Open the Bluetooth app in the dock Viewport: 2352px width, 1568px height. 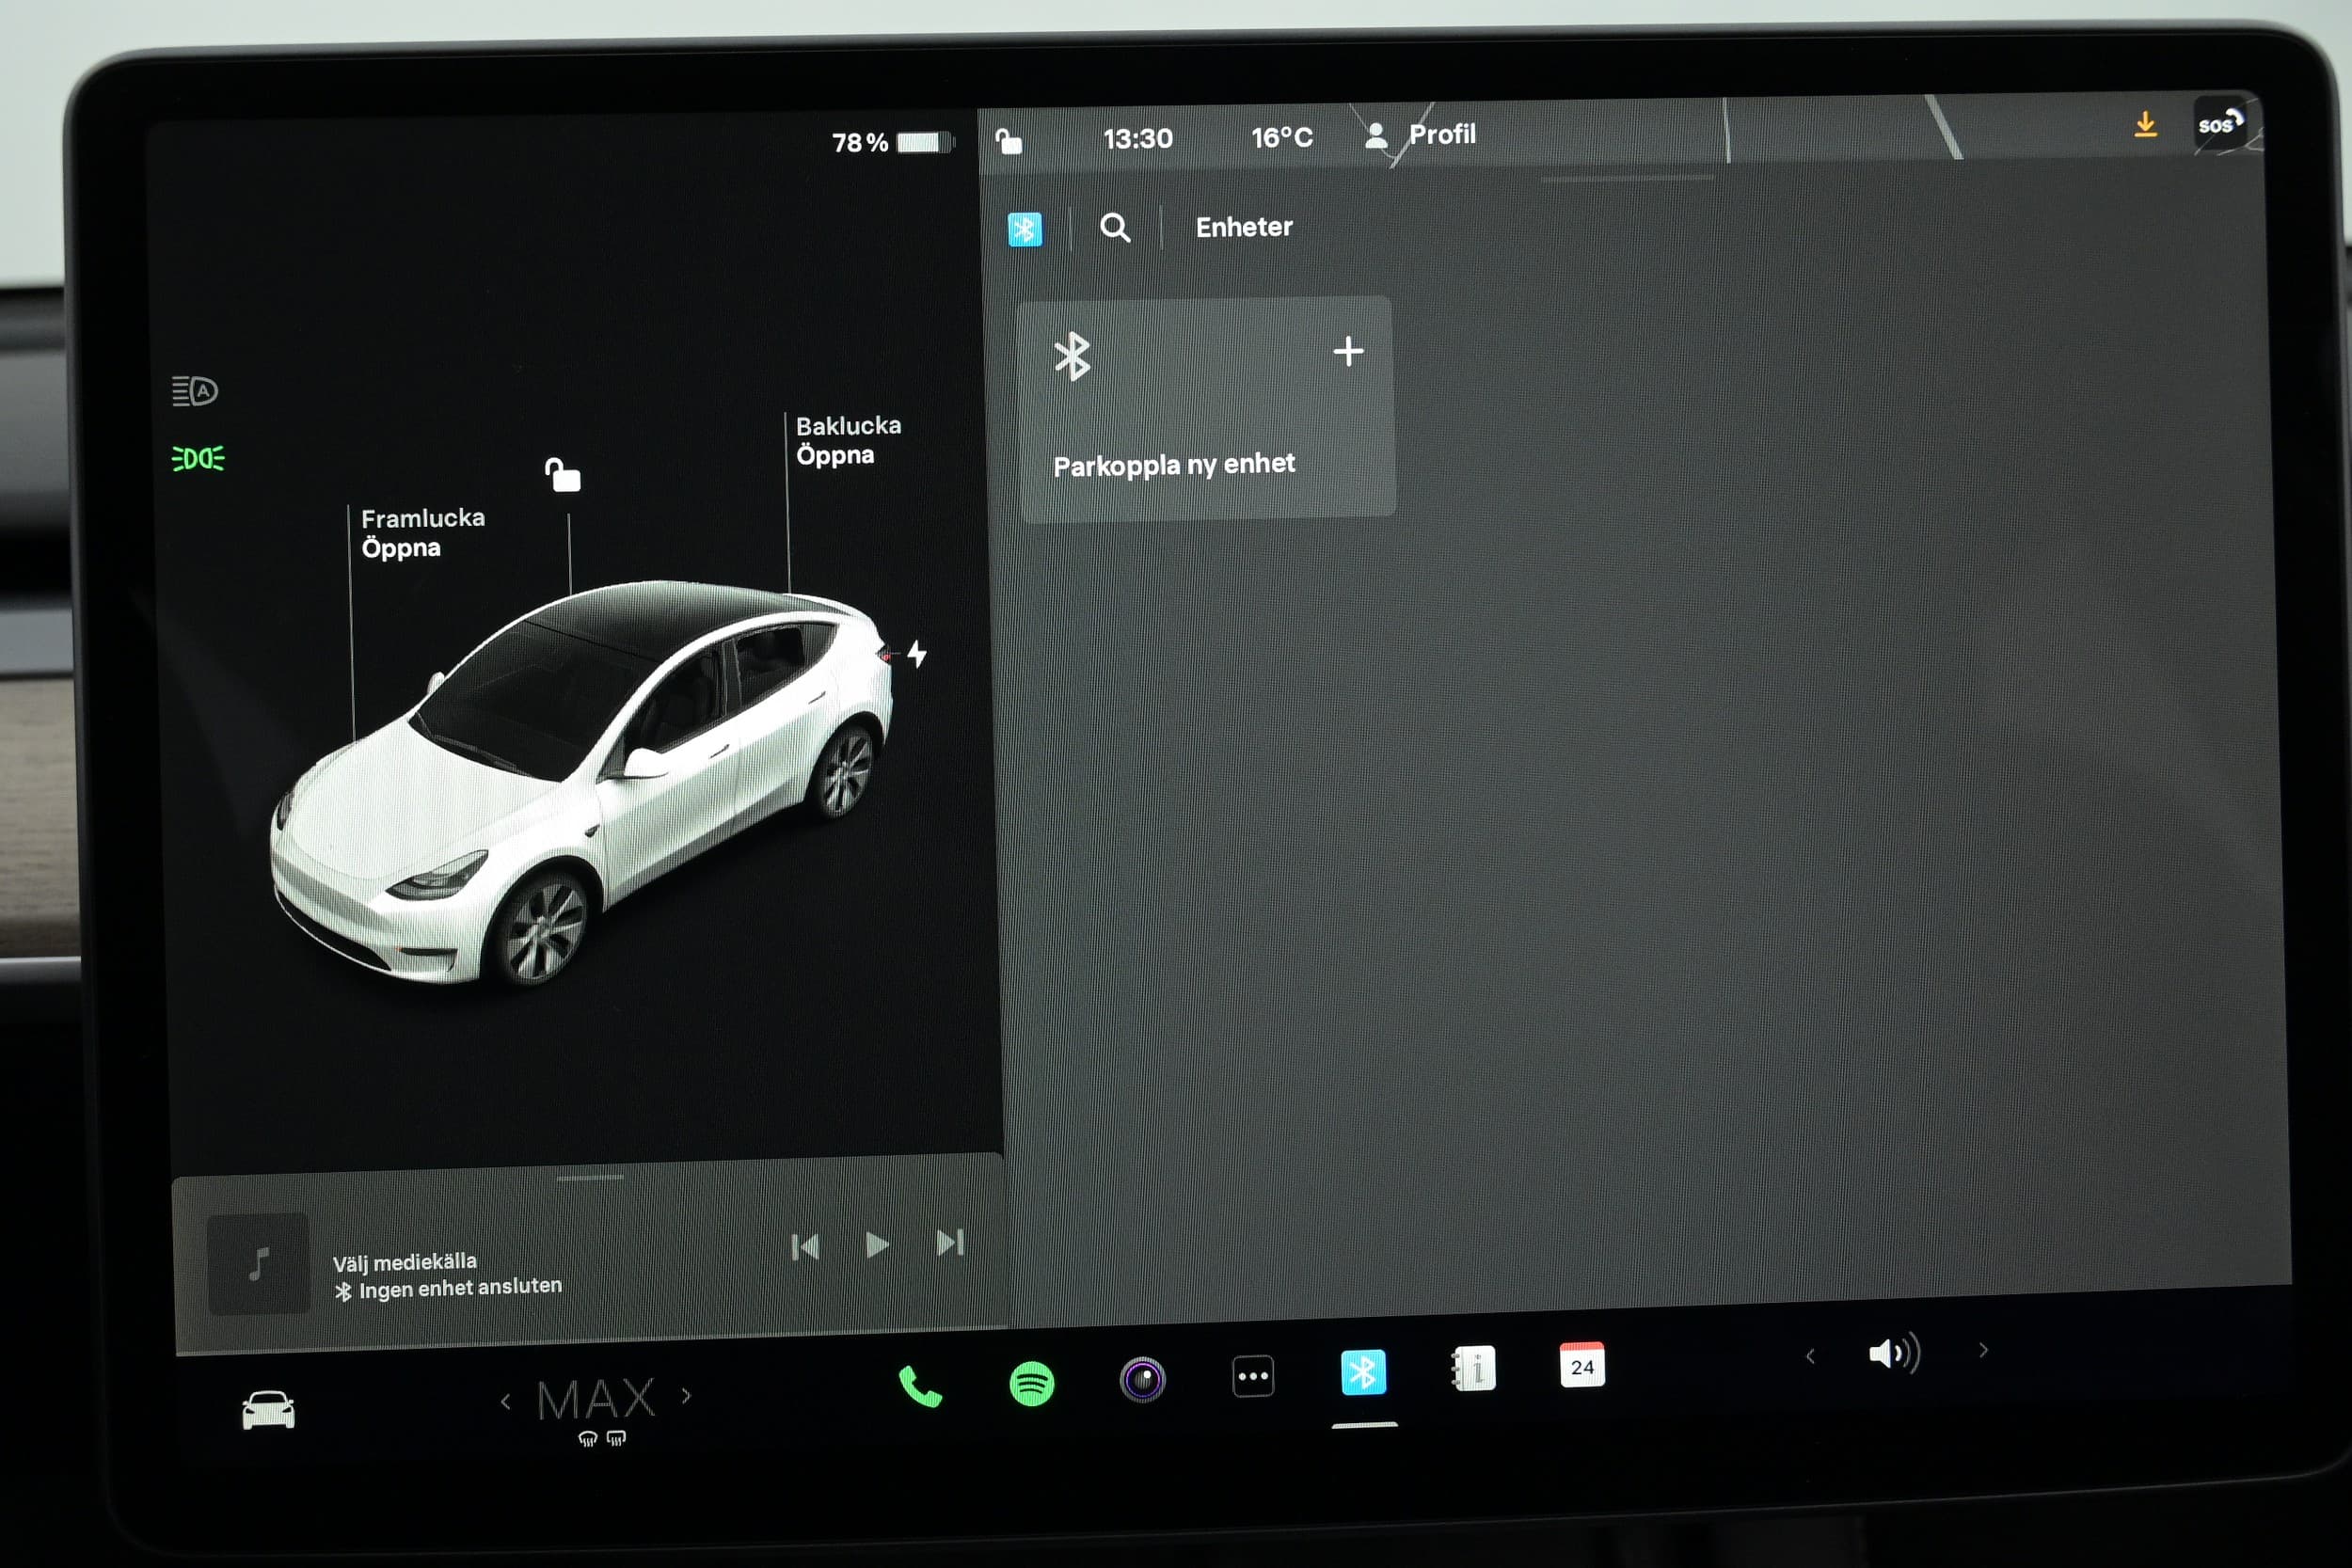click(x=1363, y=1373)
